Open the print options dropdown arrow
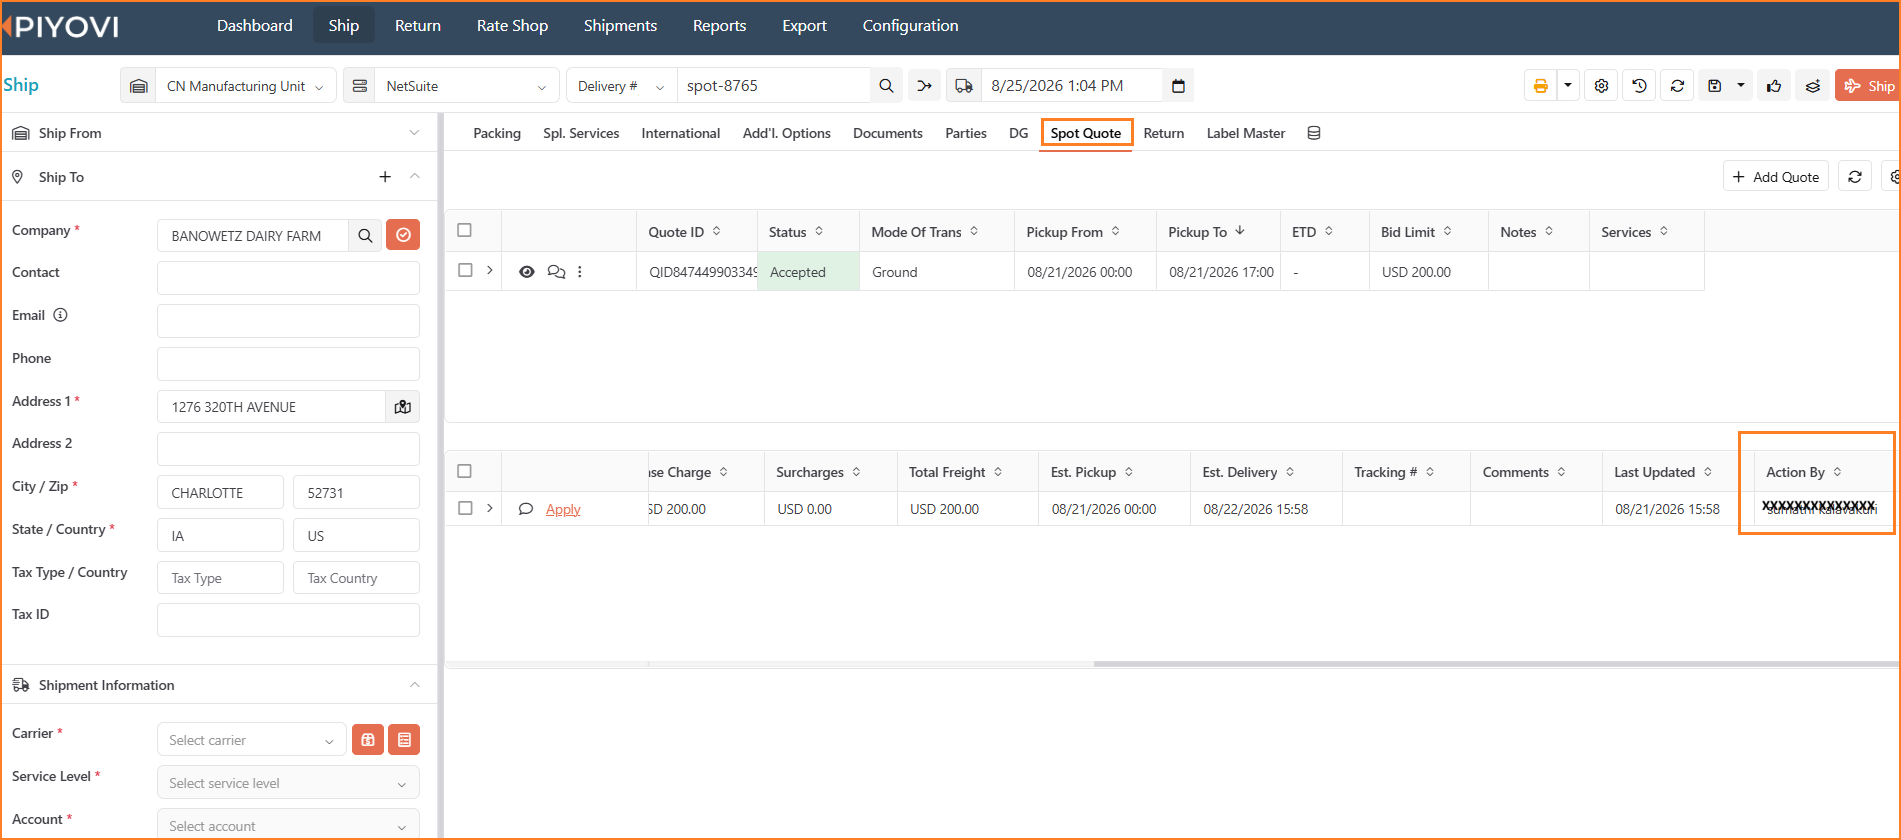This screenshot has height=840, width=1901. coord(1567,86)
